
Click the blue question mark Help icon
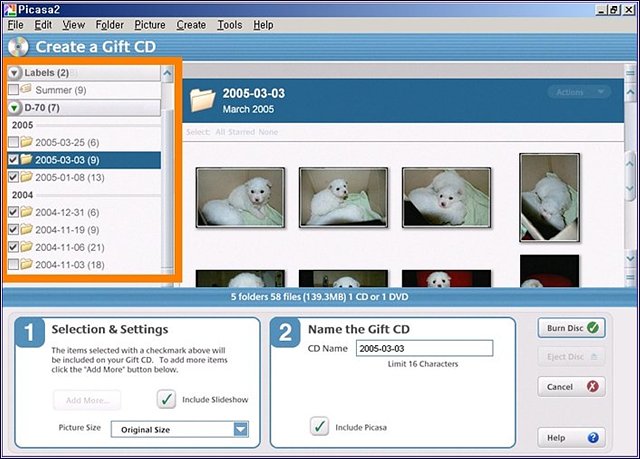coord(594,437)
